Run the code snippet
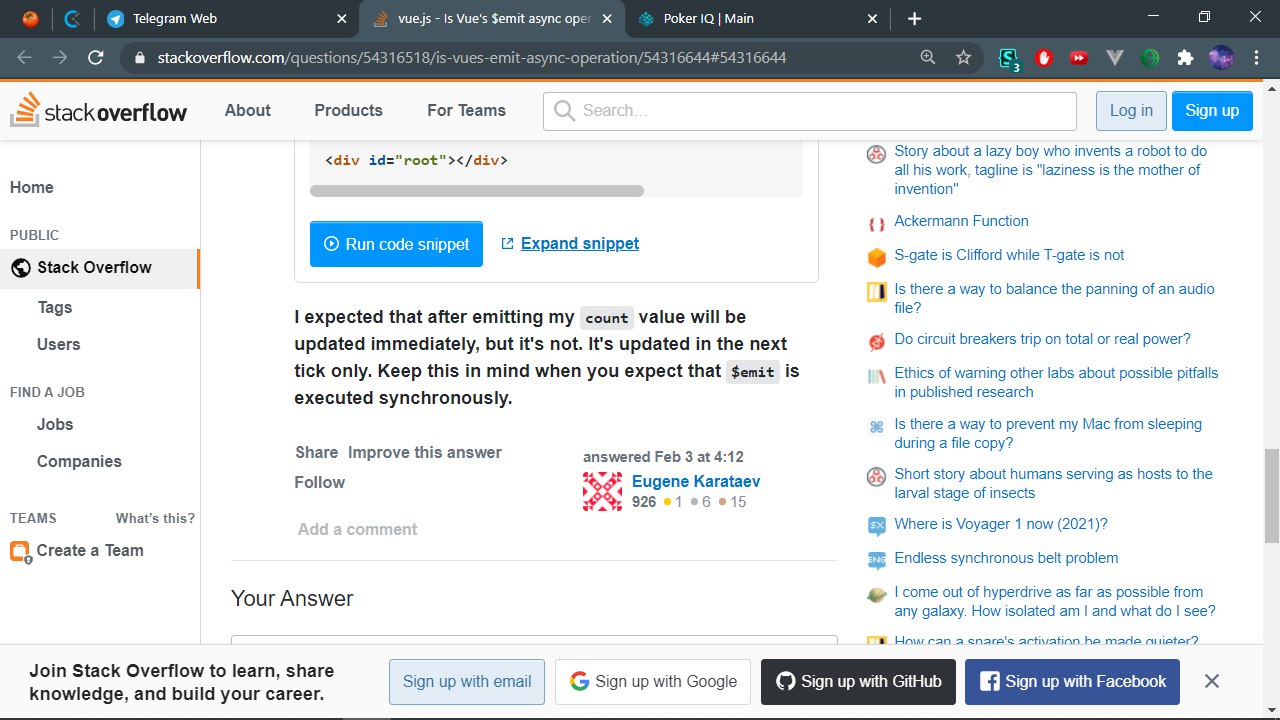Viewport: 1280px width, 720px height. tap(396, 244)
